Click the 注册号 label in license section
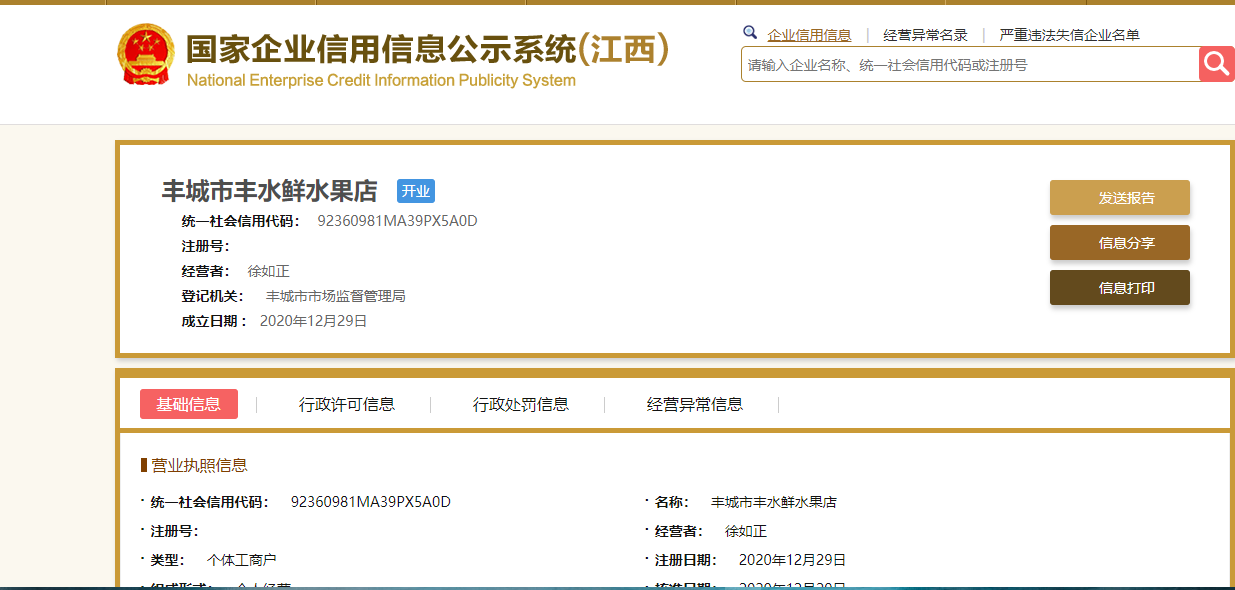1235x590 pixels. [174, 531]
